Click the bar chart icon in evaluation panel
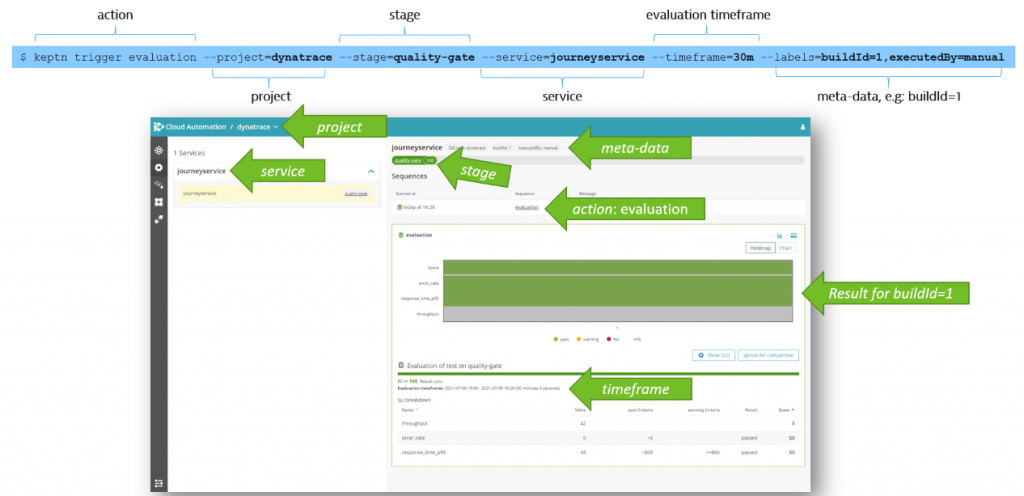The image size is (1024, 496). [780, 235]
